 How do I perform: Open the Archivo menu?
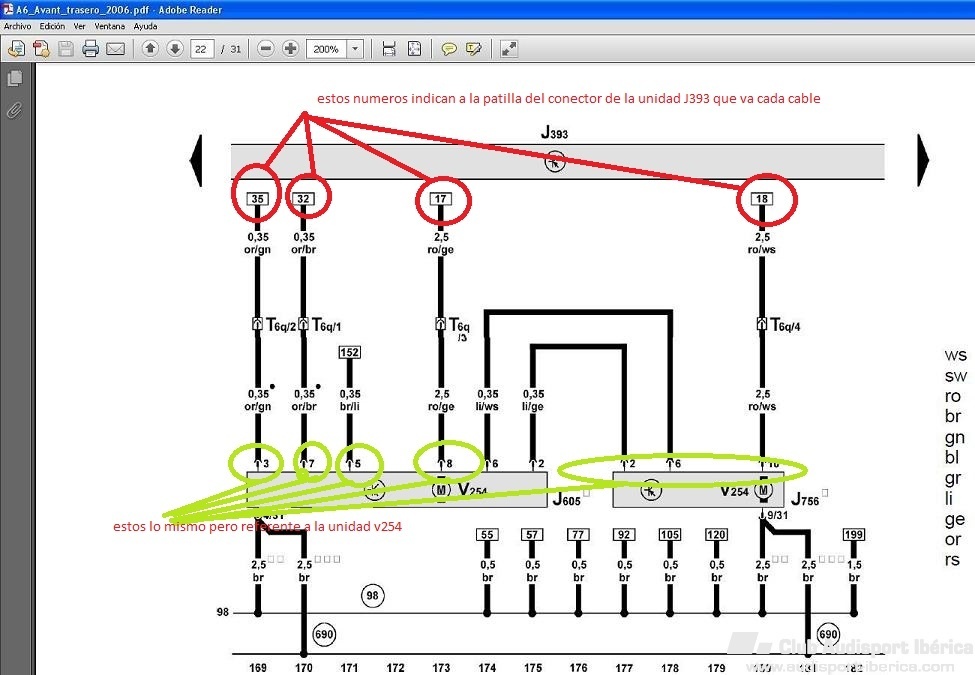(x=17, y=26)
